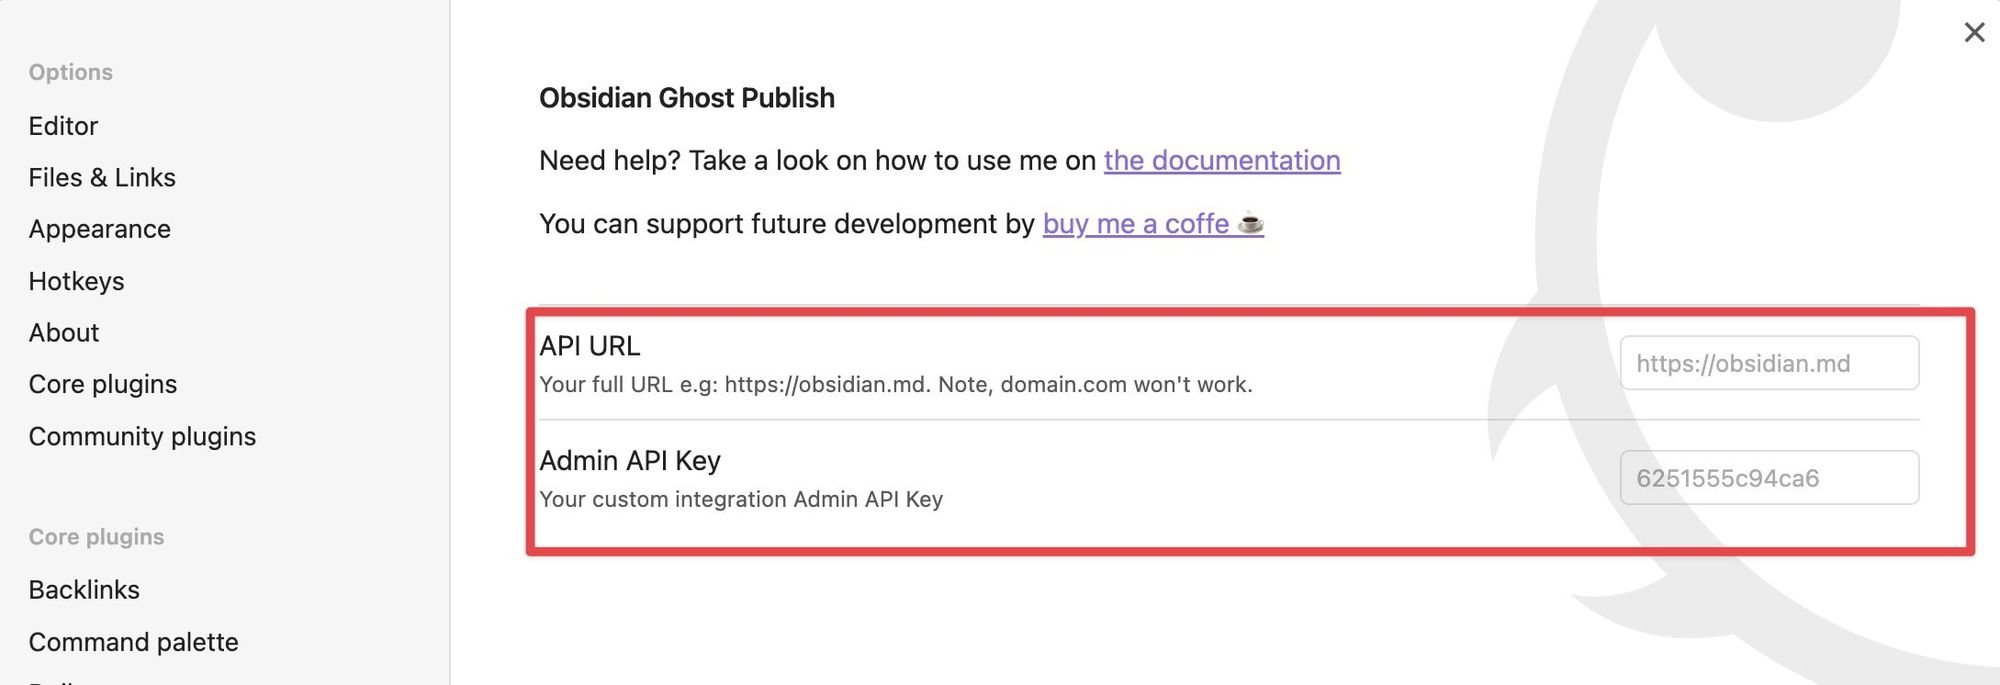Focus the API URL input field
This screenshot has height=685, width=2000.
pyautogui.click(x=1768, y=363)
